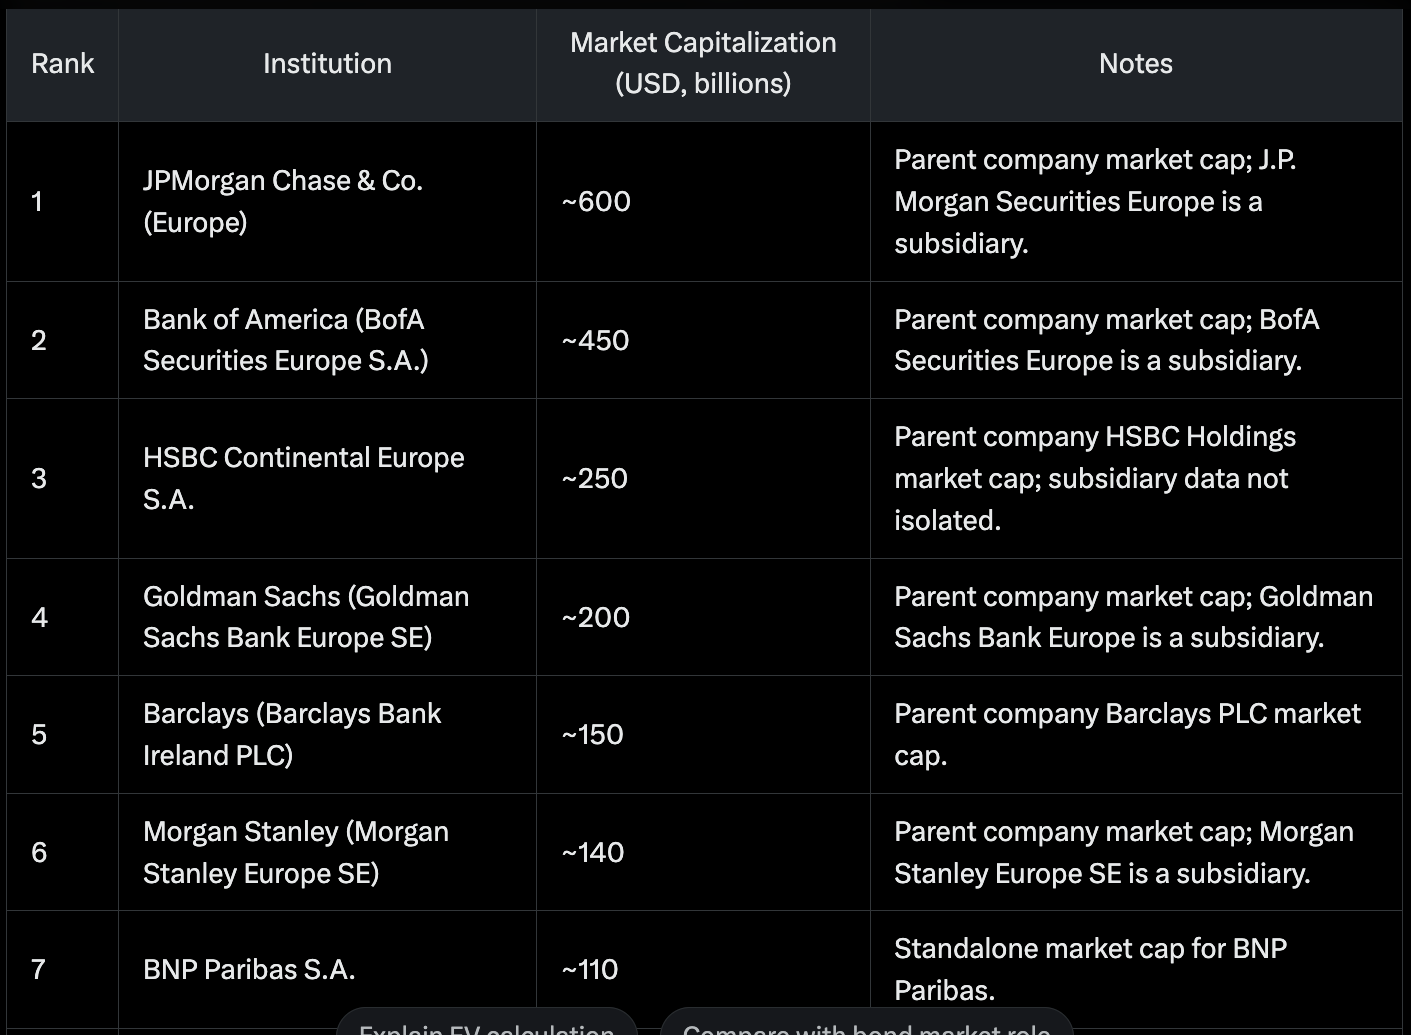
Task: Click the Institution column header
Action: click(327, 64)
